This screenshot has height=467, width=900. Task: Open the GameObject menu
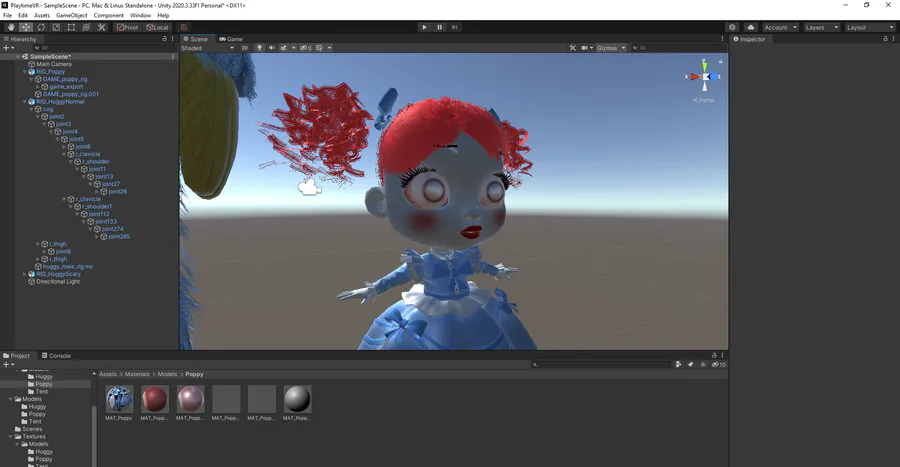pyautogui.click(x=71, y=15)
